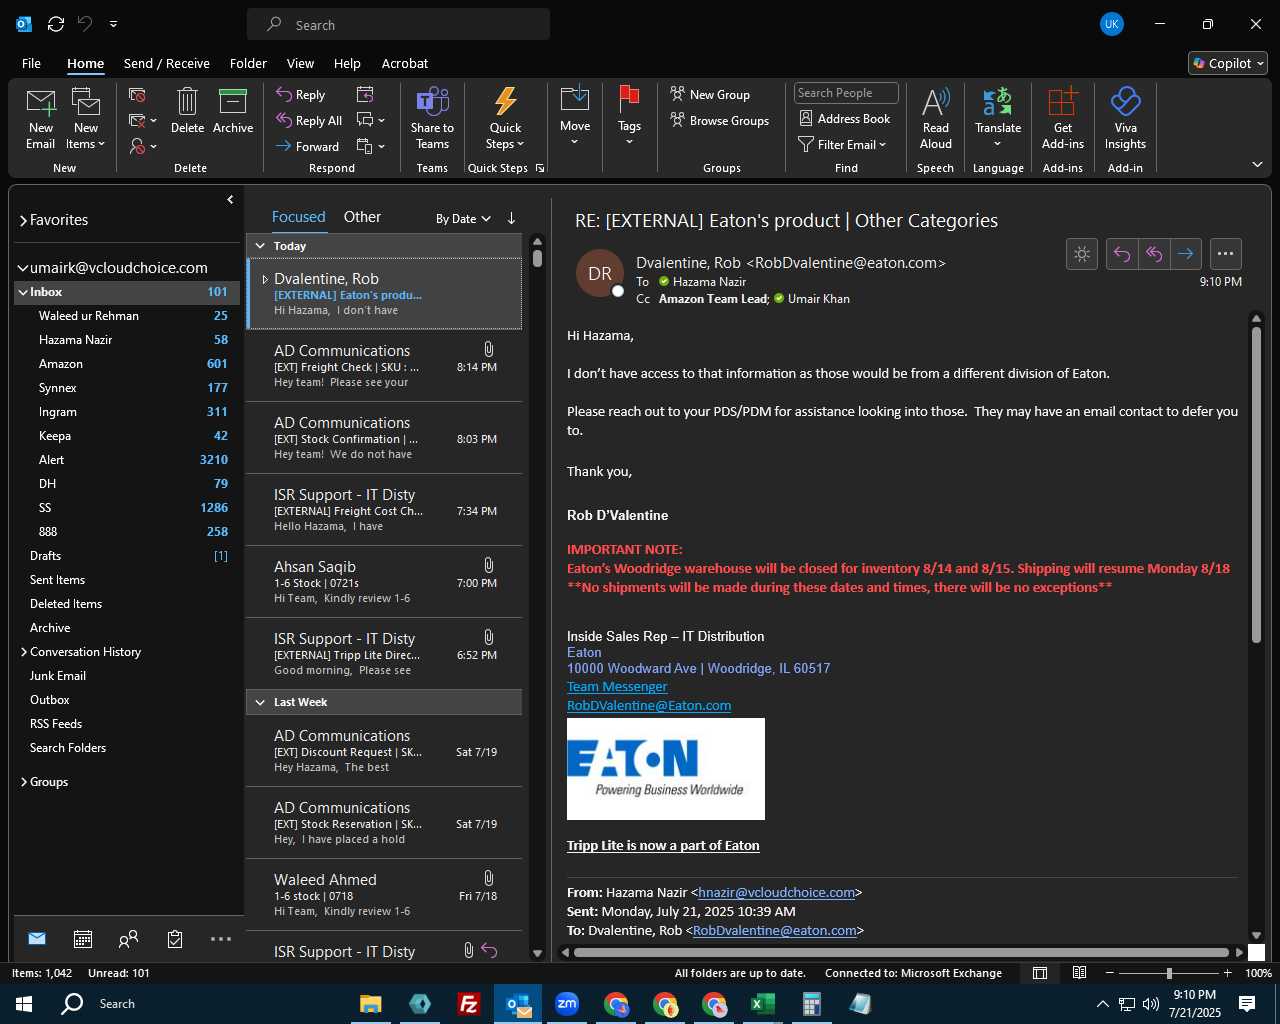Click the reading pane vertical scrollbar

pyautogui.click(x=1257, y=484)
